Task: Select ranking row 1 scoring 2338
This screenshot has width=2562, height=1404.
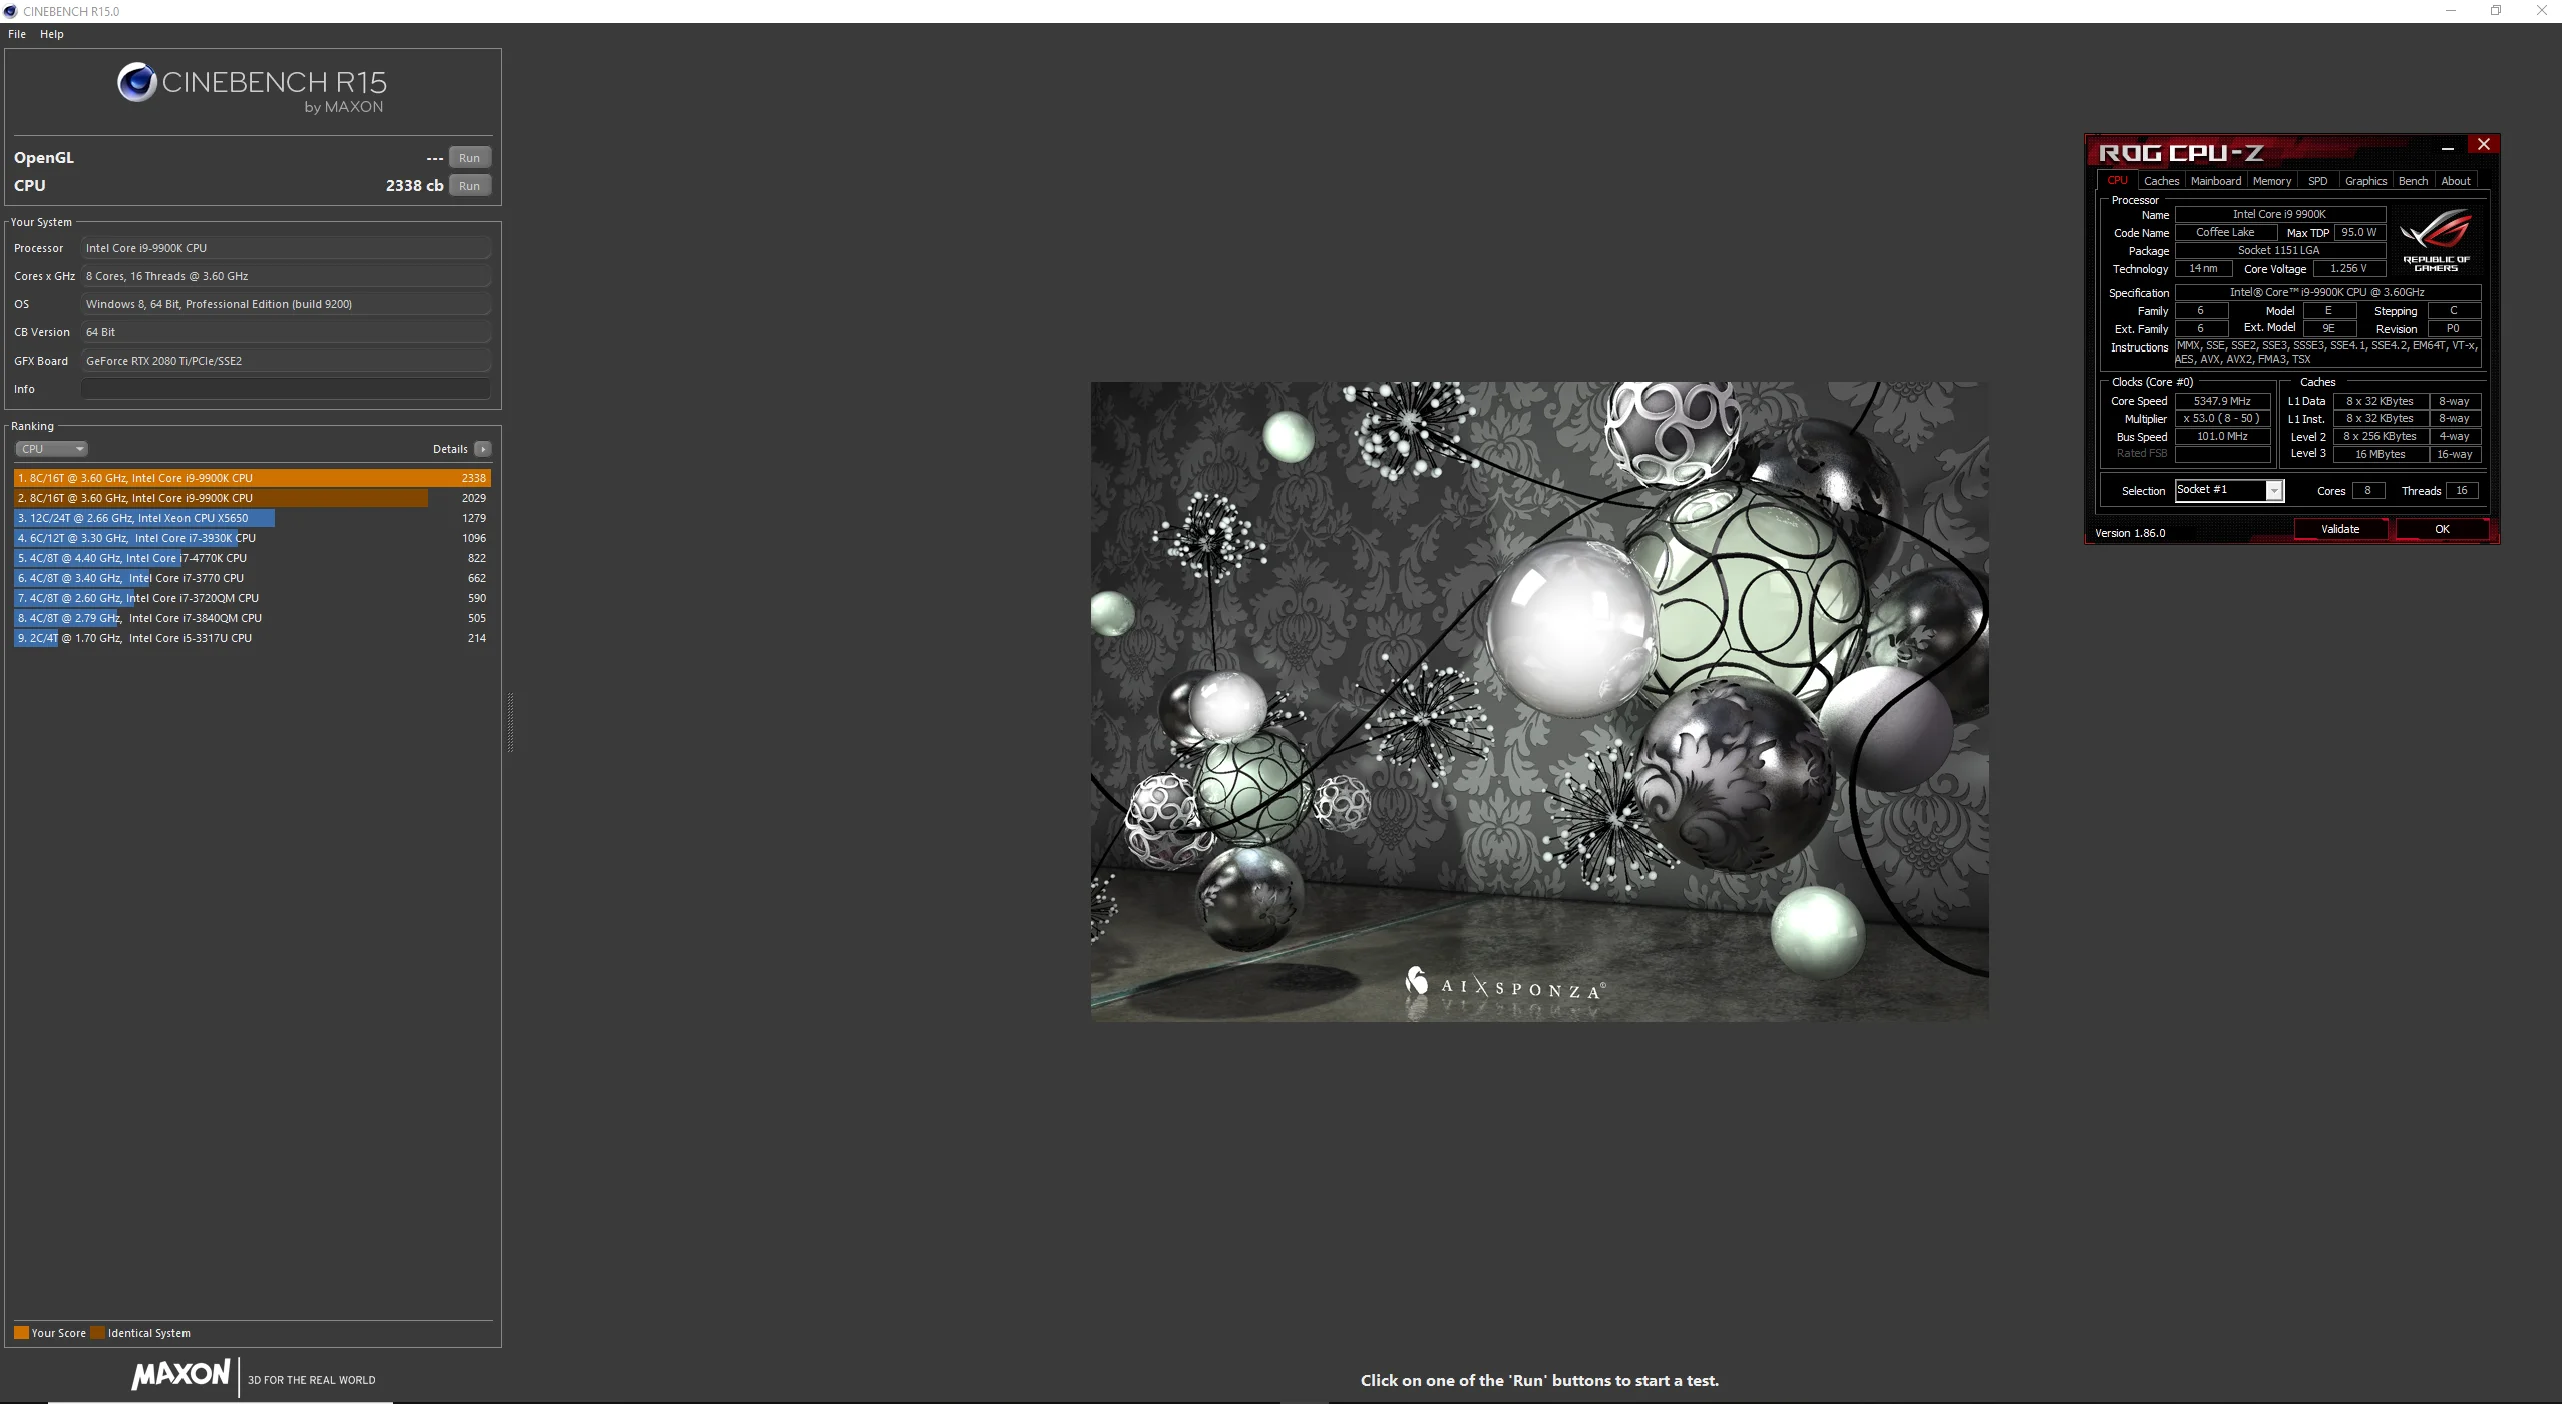Action: tap(252, 478)
